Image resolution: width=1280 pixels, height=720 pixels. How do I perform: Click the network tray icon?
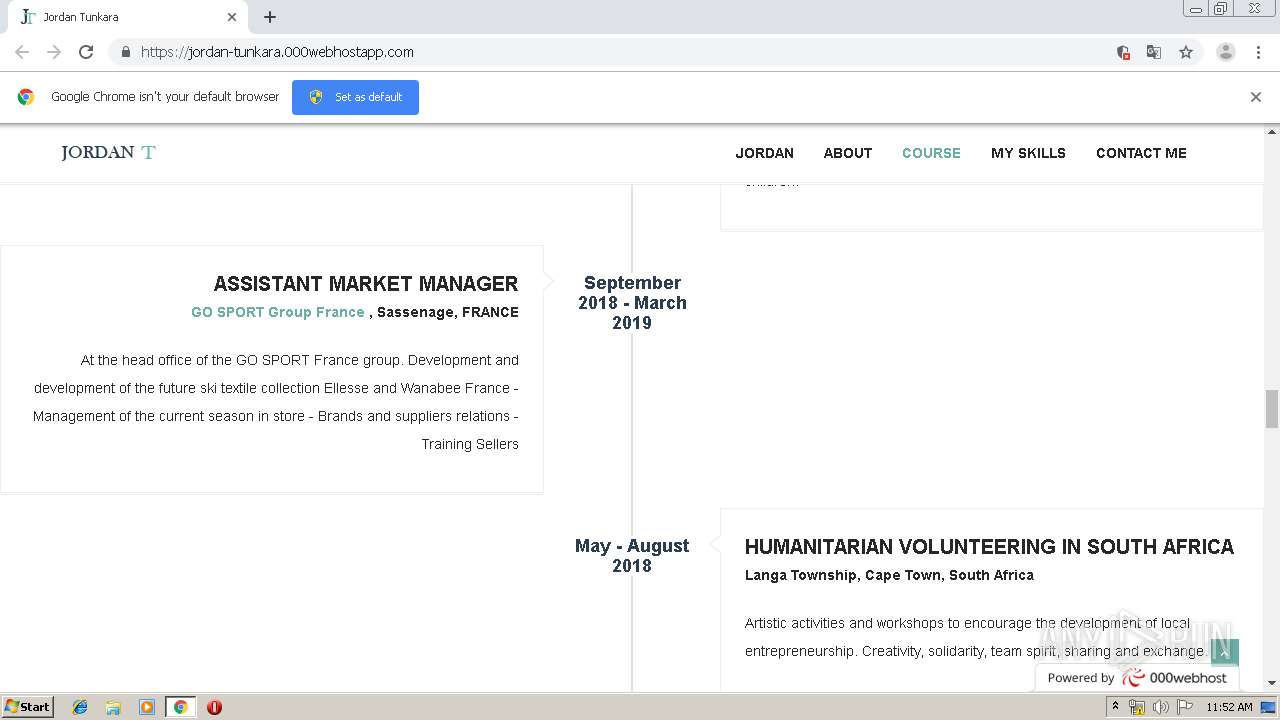coord(1137,707)
